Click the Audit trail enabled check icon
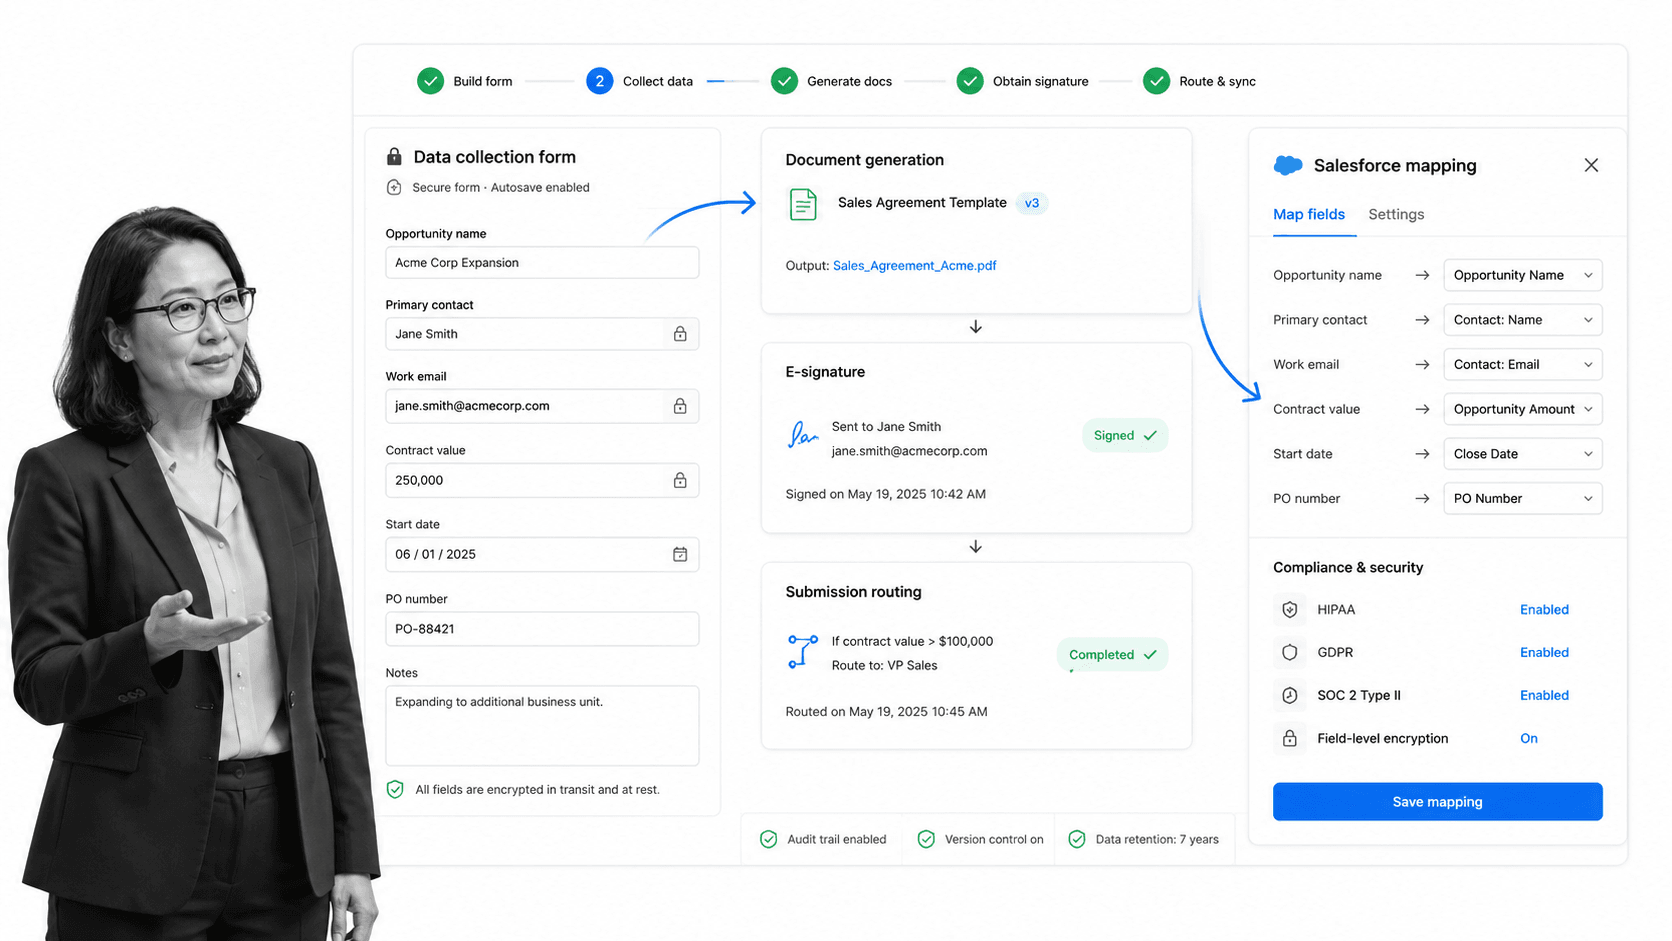 pos(768,839)
